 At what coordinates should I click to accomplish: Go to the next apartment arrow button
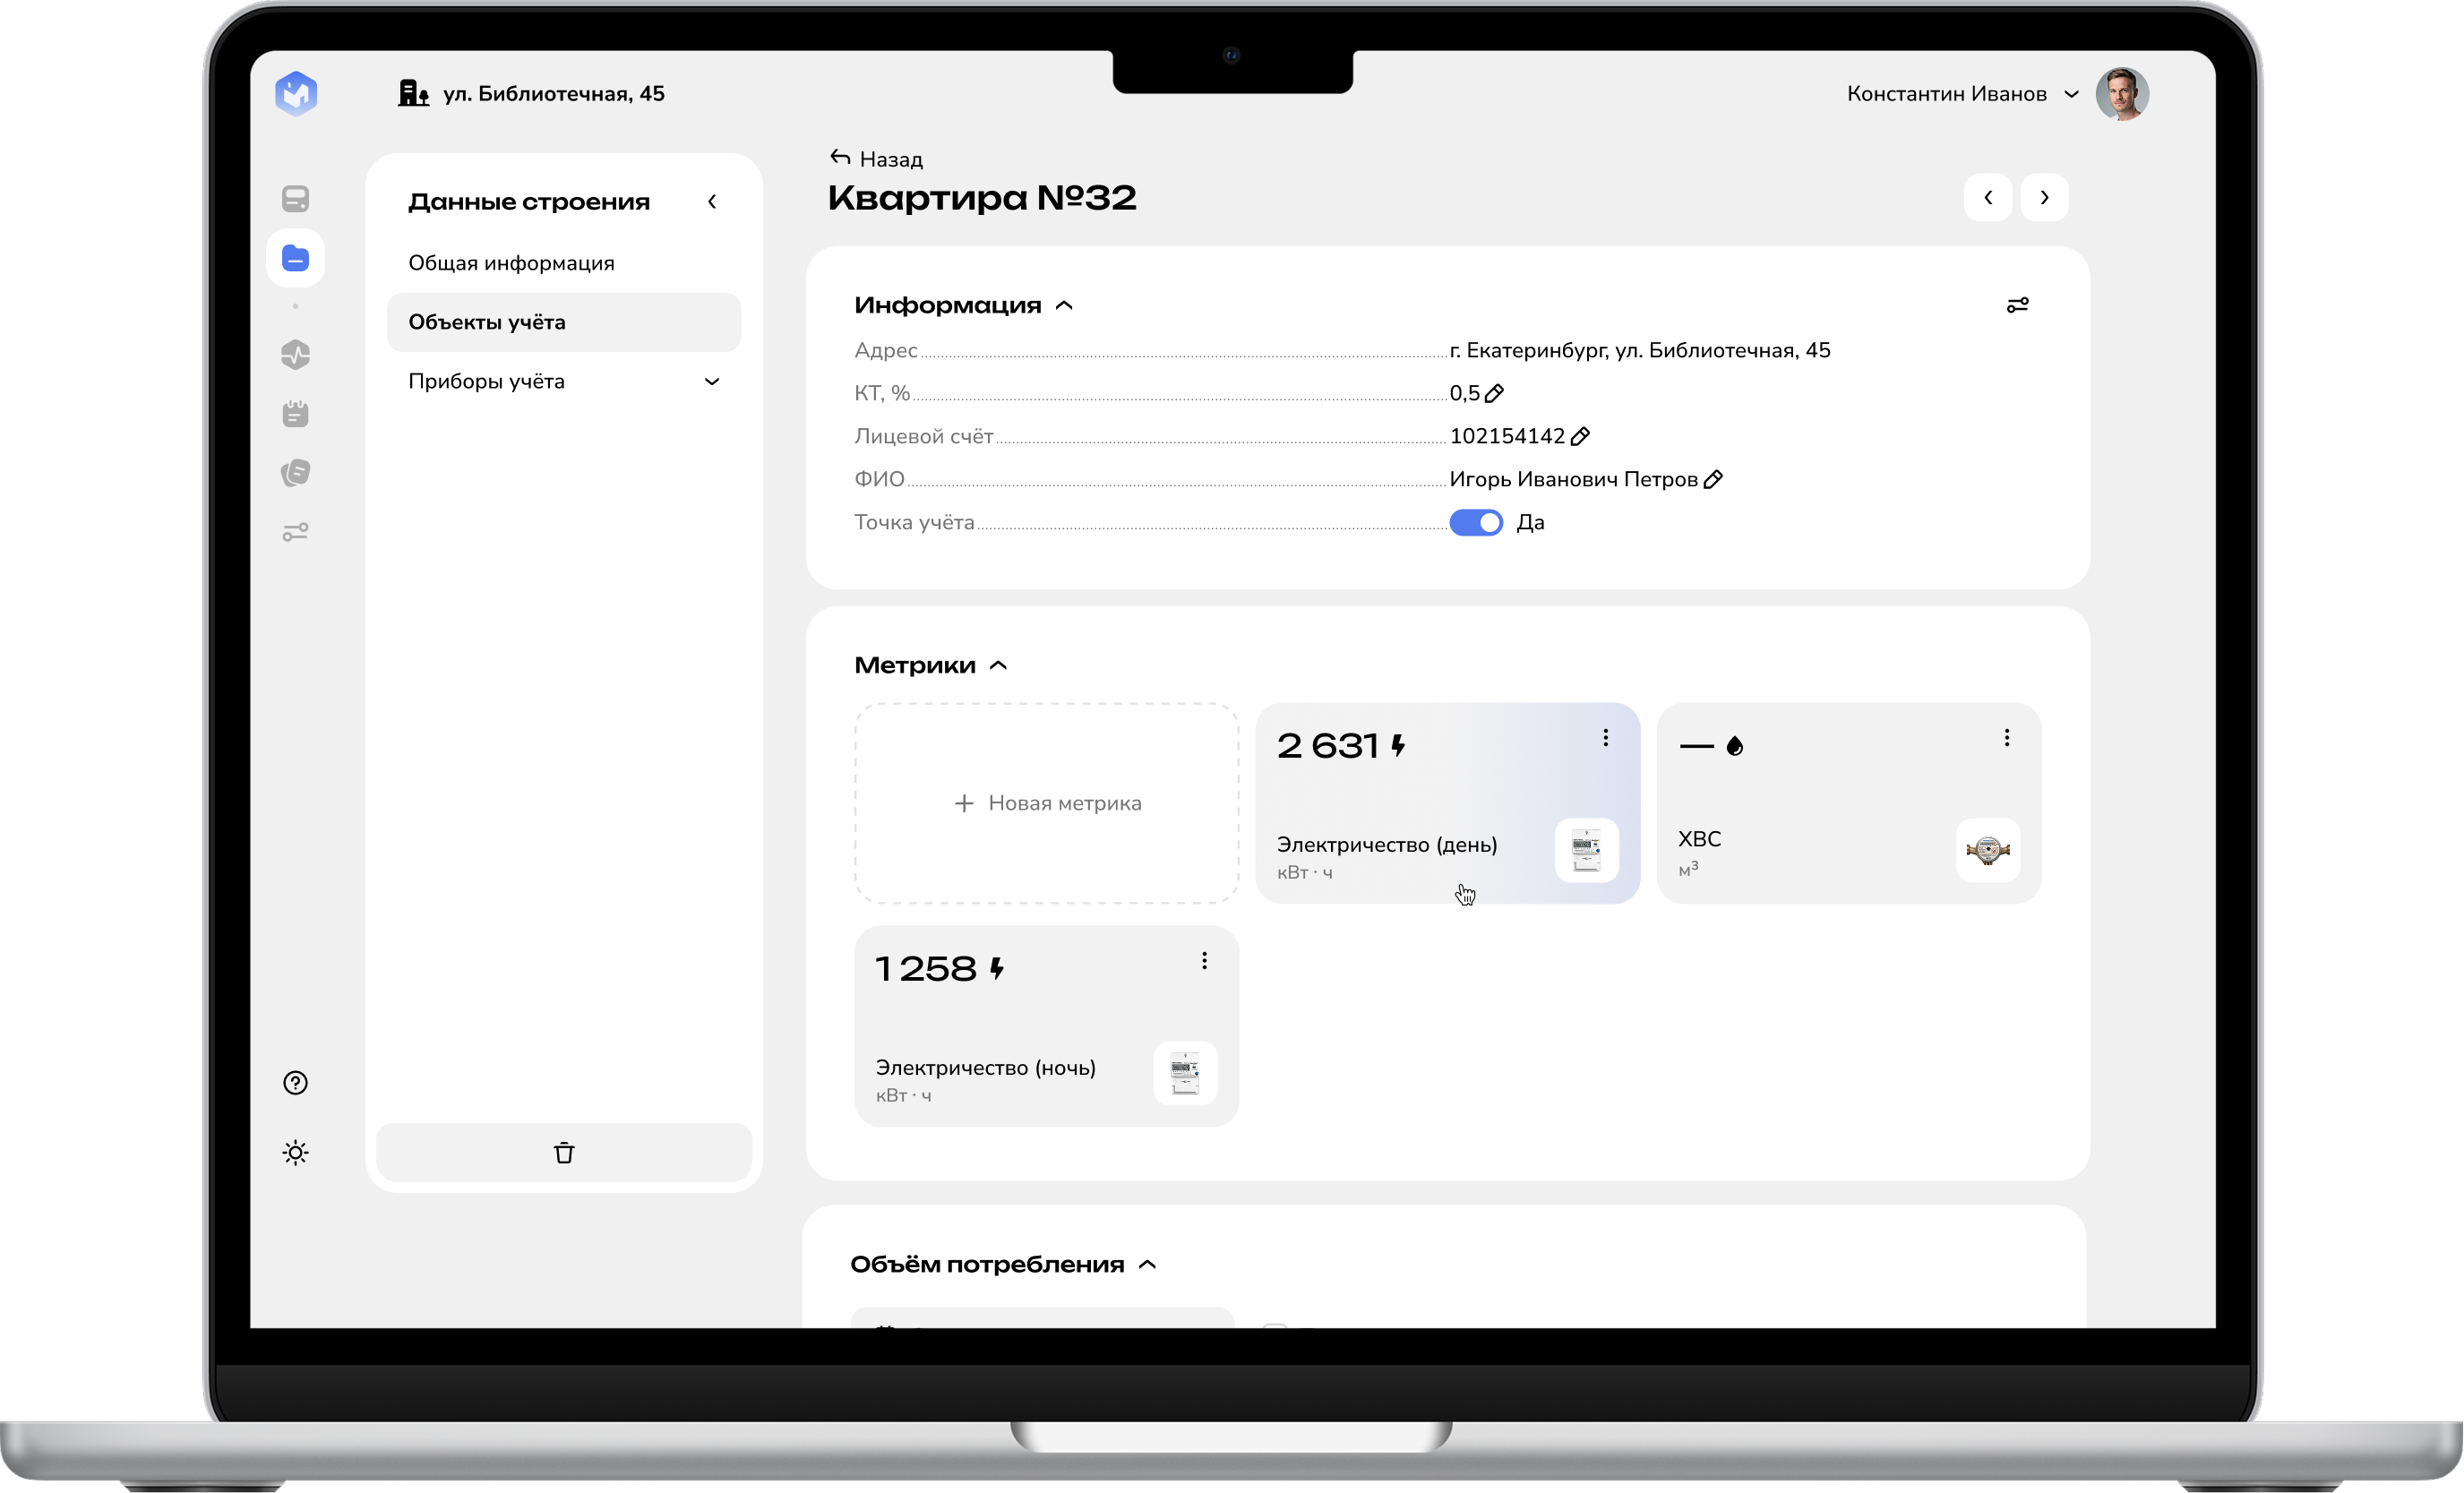point(2044,198)
